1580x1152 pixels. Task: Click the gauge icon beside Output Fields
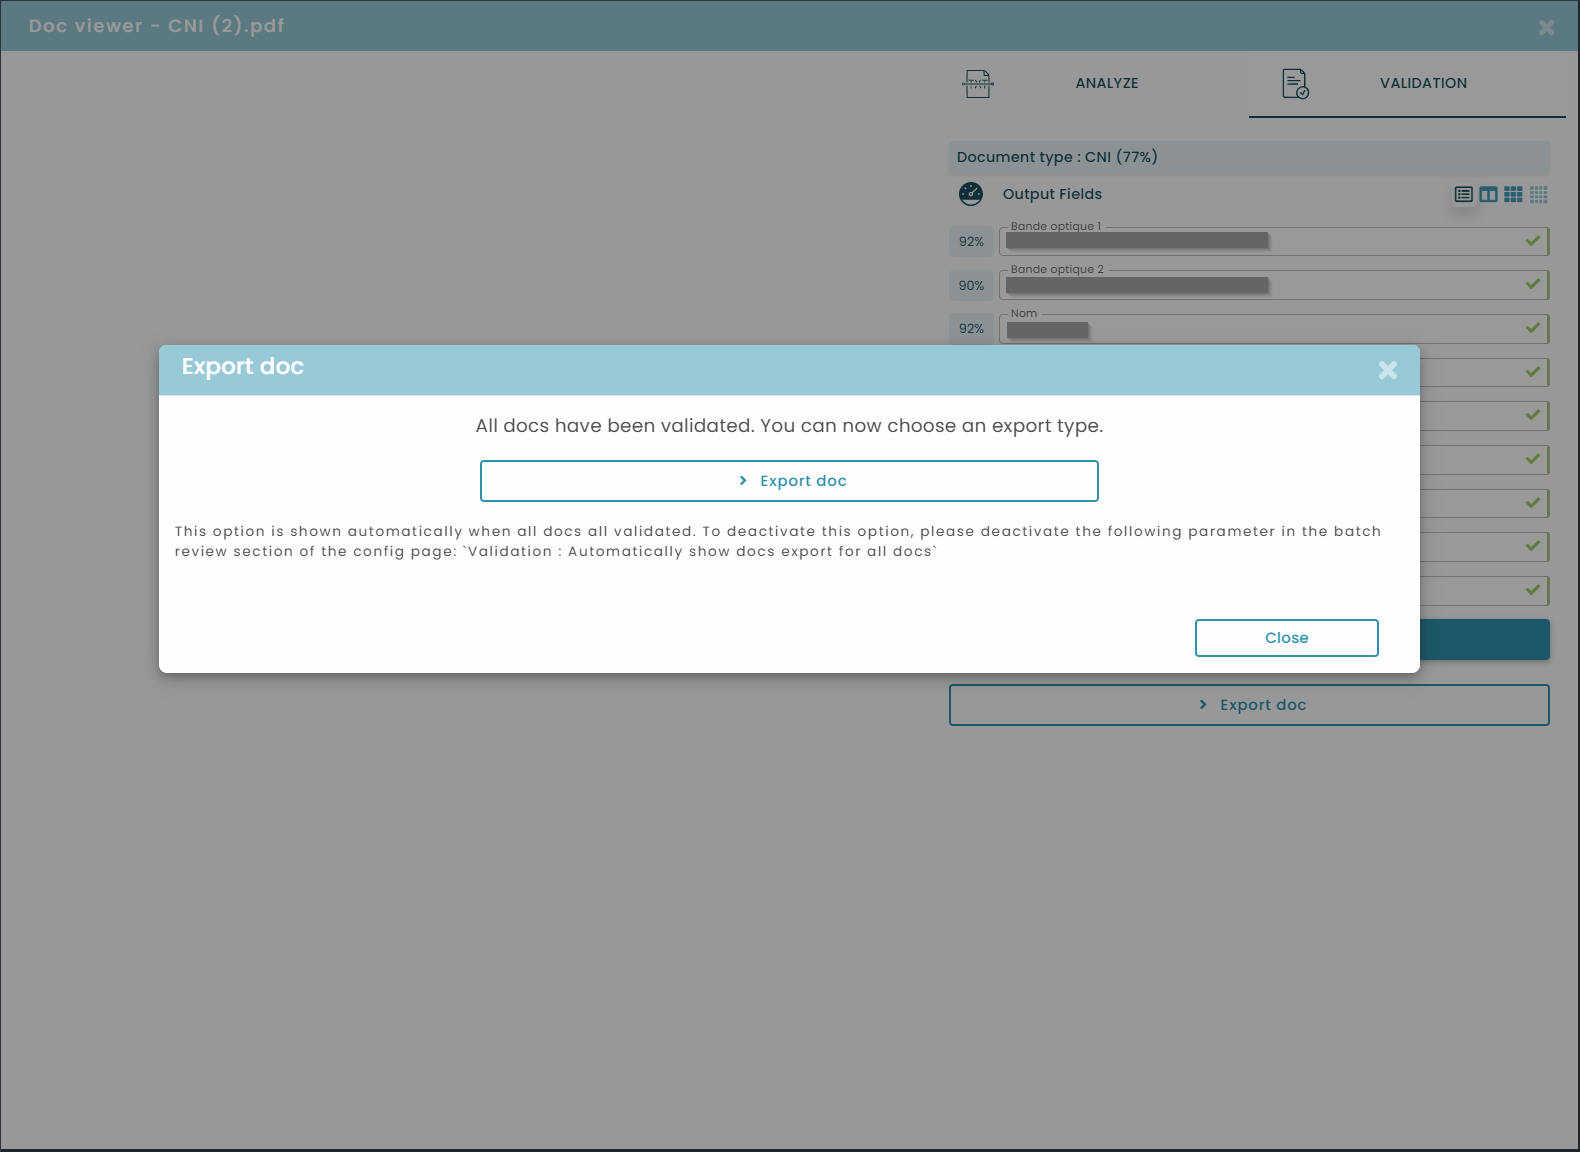(970, 194)
